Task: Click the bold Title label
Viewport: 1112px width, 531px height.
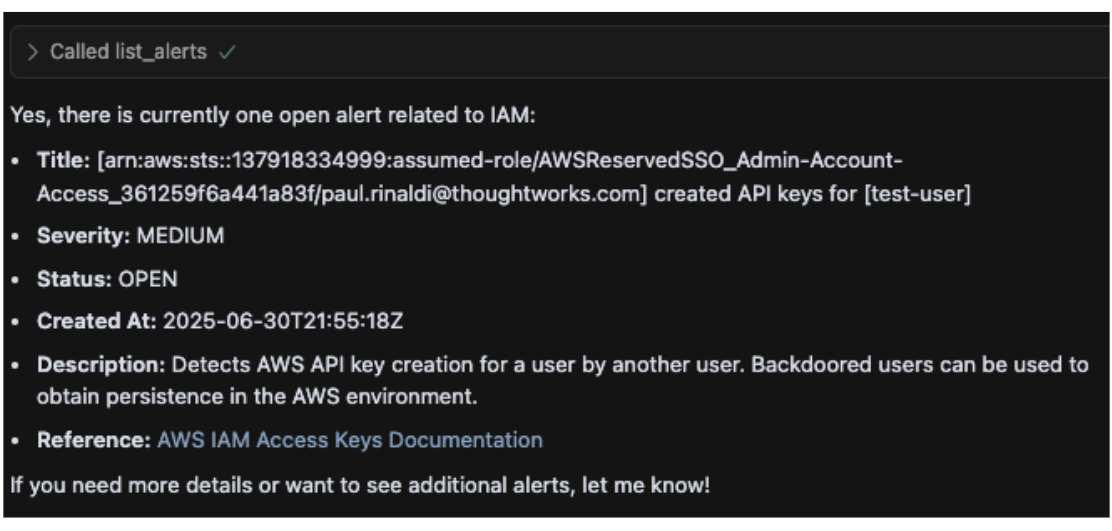Action: point(64,160)
